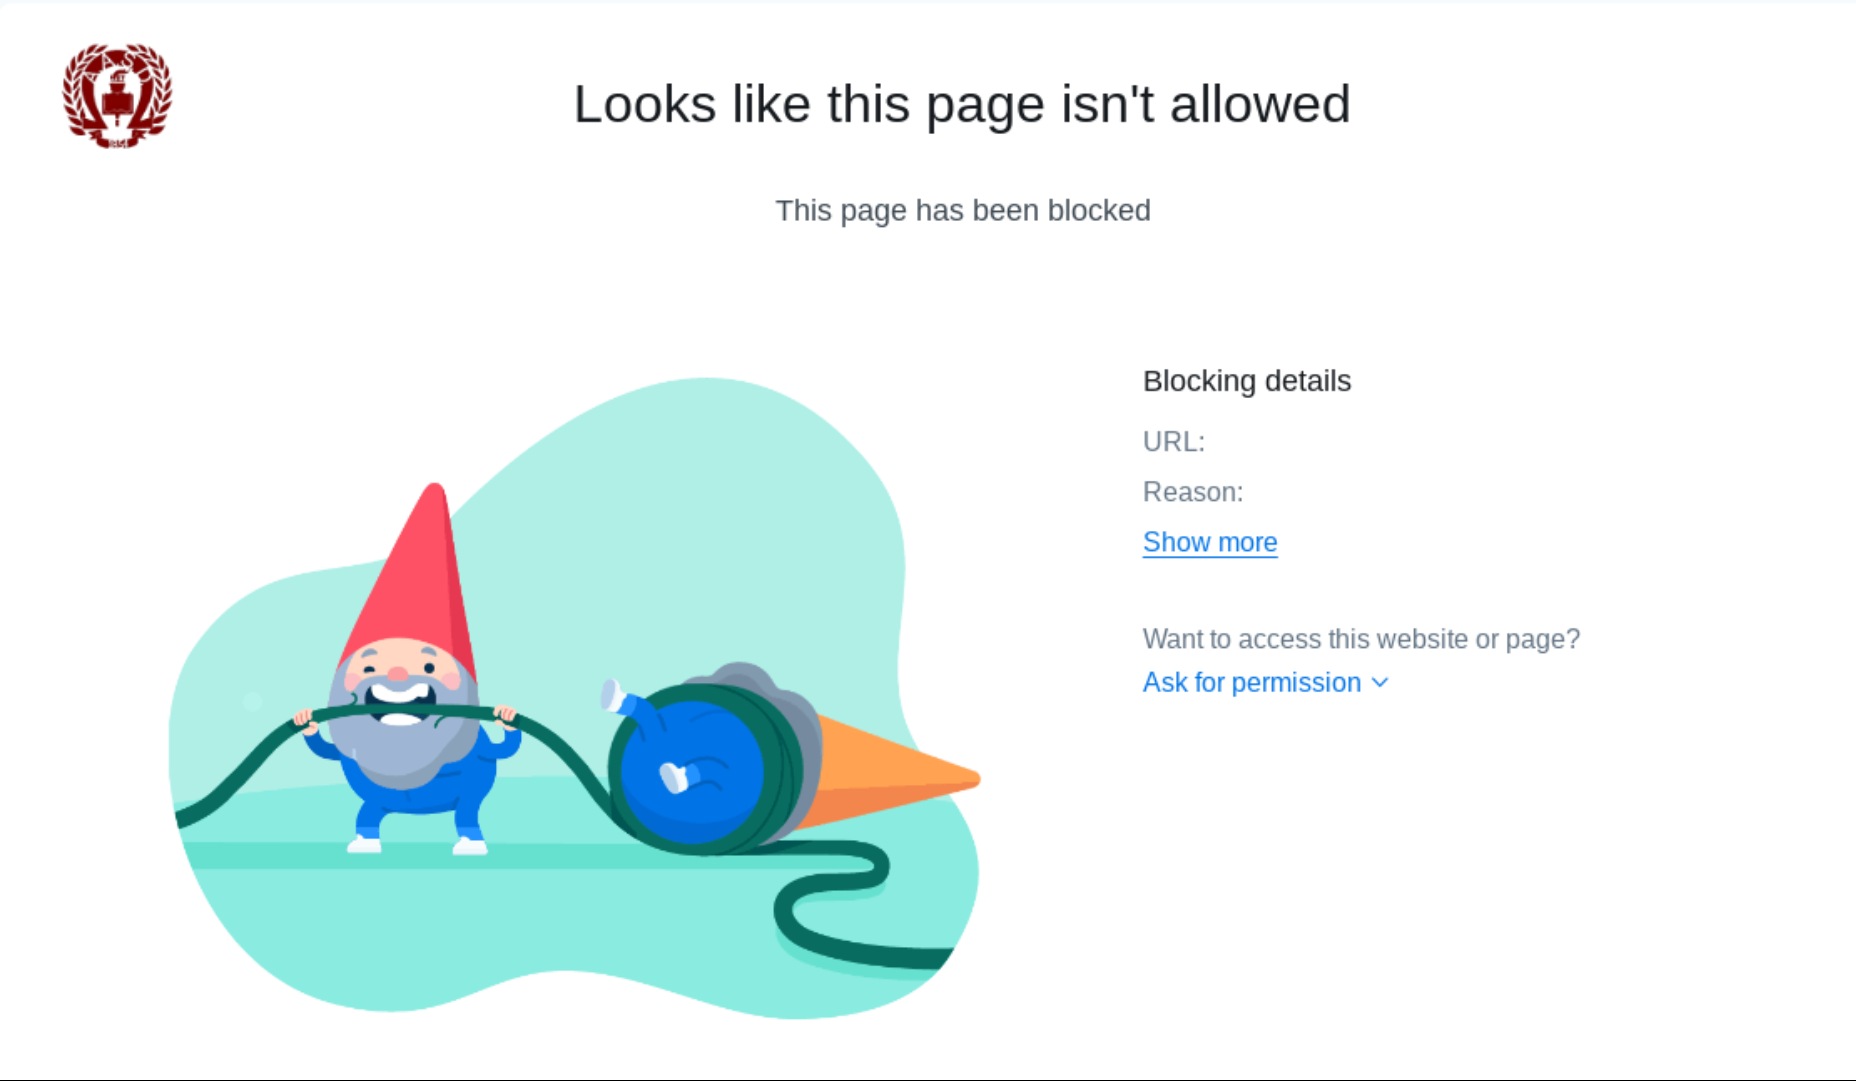The image size is (1856, 1081).
Task: Click the gnome's pink nose
Action: coord(398,673)
